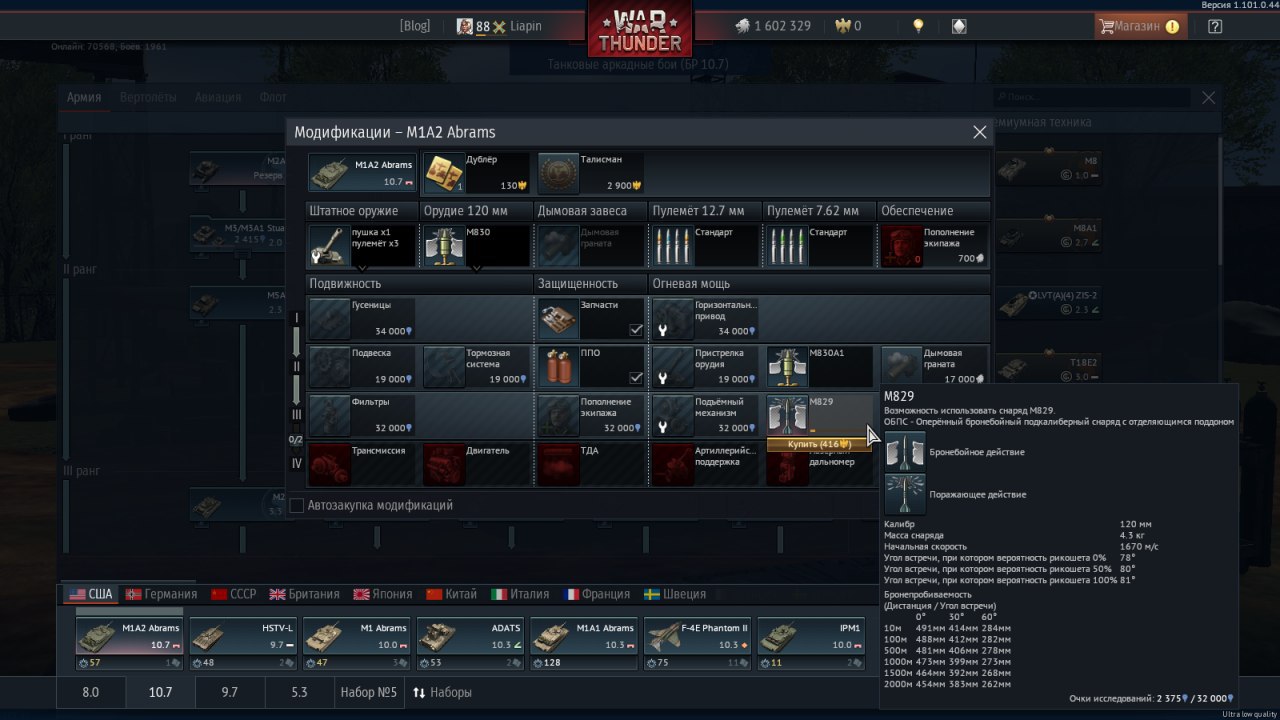Select Пристрелка орудия modification
This screenshot has height=720, width=1280.
click(x=706, y=367)
